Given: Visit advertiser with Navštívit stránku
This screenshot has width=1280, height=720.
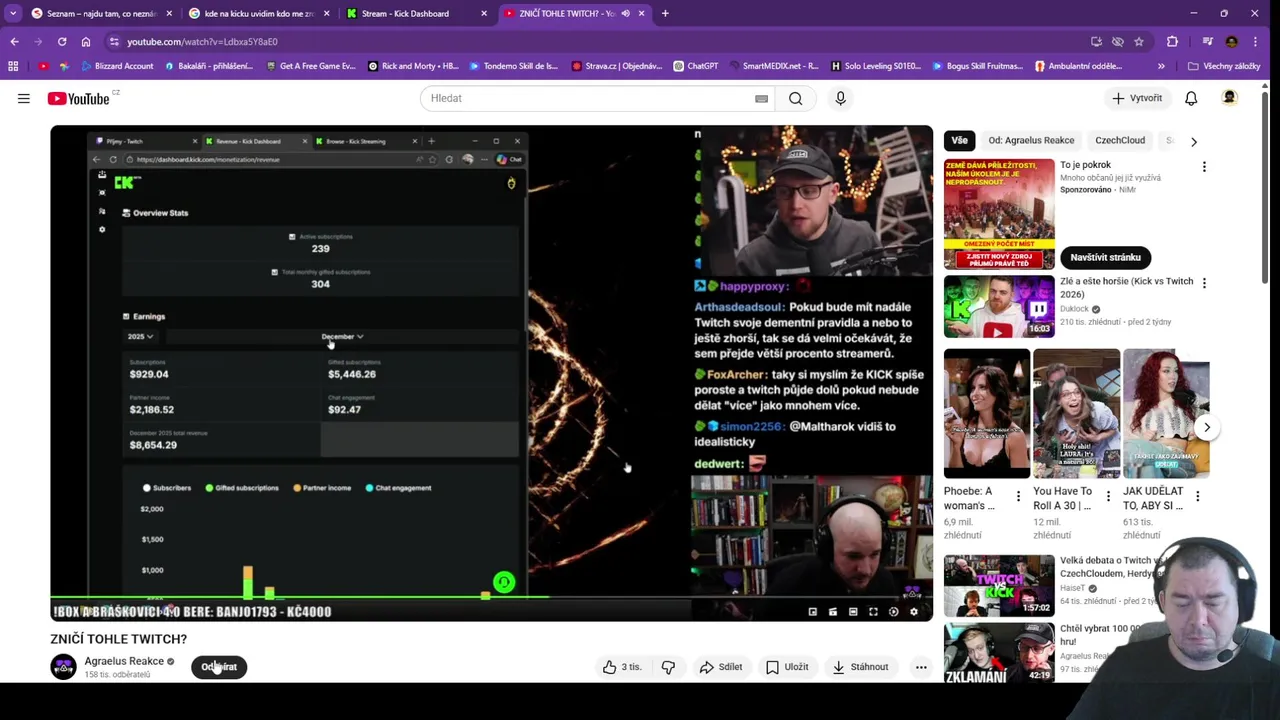Looking at the screenshot, I should tap(1105, 257).
